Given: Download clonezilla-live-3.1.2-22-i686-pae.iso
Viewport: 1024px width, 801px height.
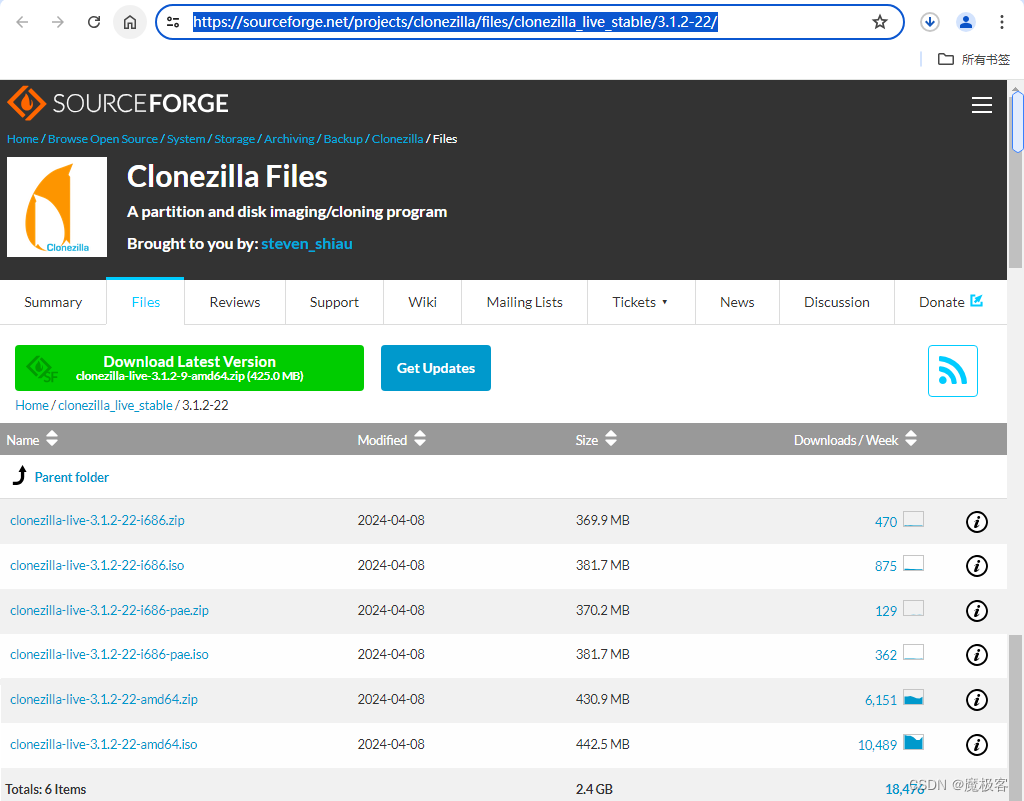Looking at the screenshot, I should 110,654.
